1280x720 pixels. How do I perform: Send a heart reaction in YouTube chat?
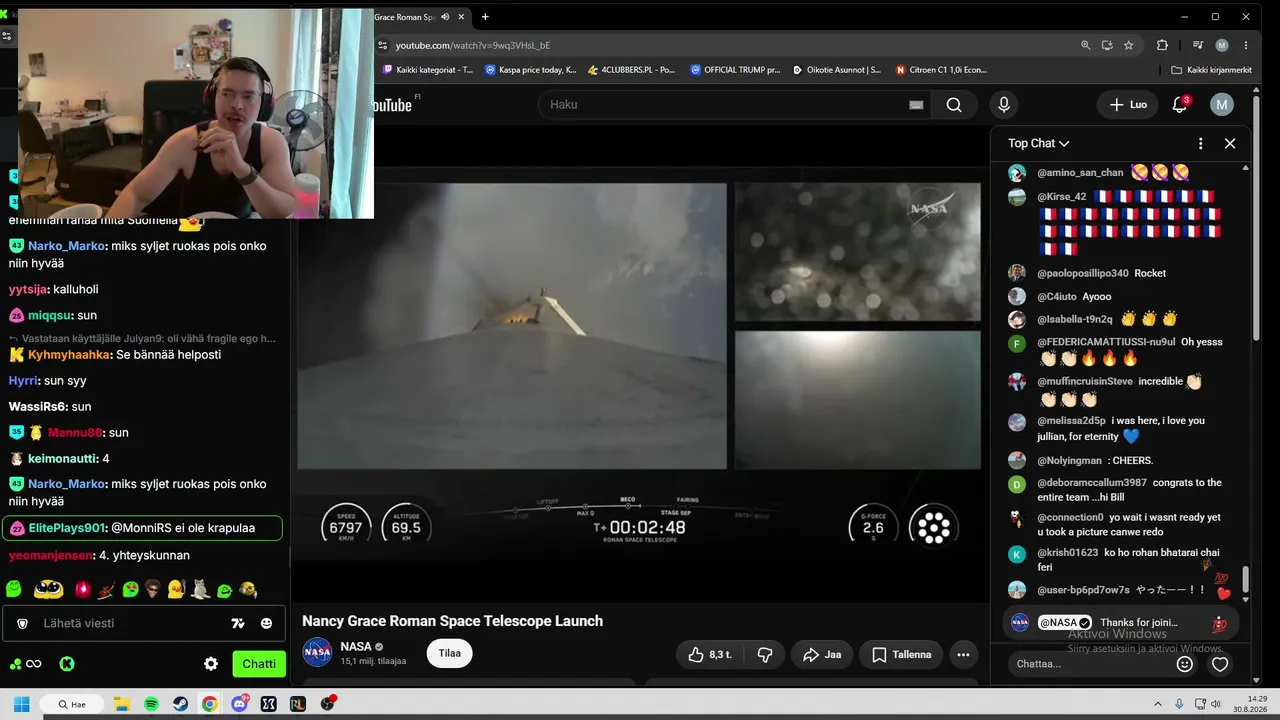pos(1220,664)
